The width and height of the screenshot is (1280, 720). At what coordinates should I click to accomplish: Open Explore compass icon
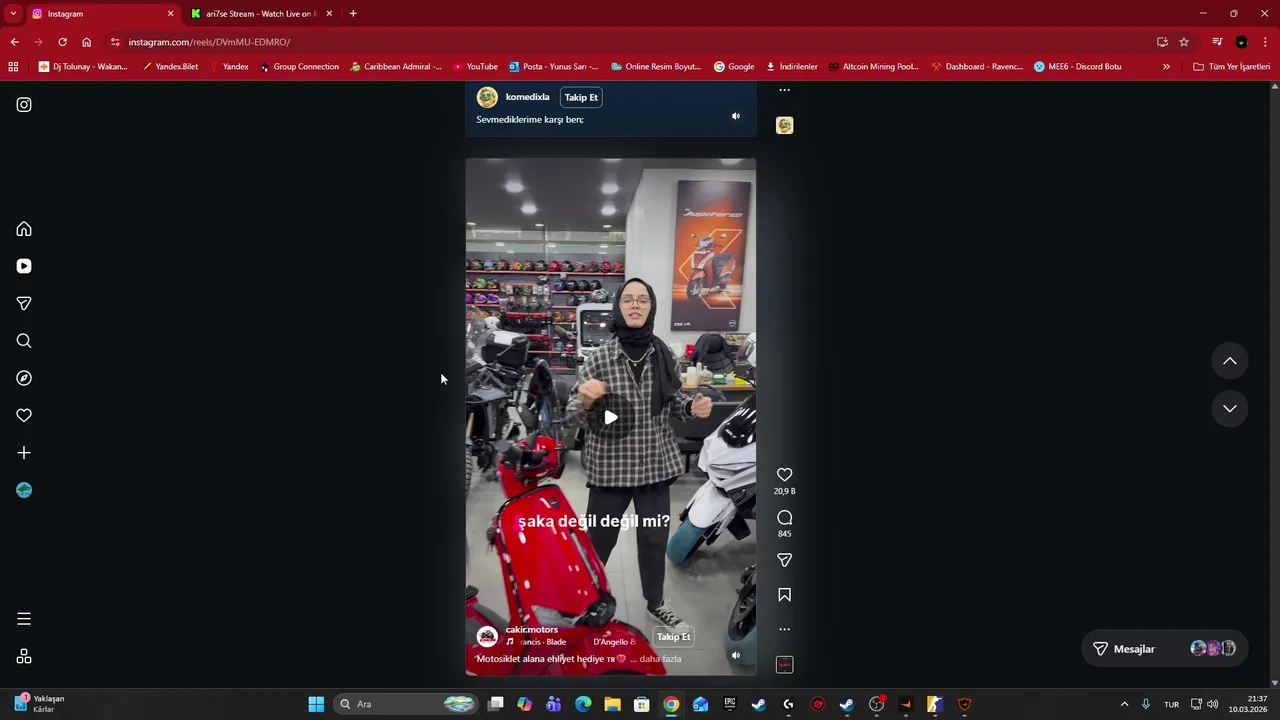click(24, 378)
